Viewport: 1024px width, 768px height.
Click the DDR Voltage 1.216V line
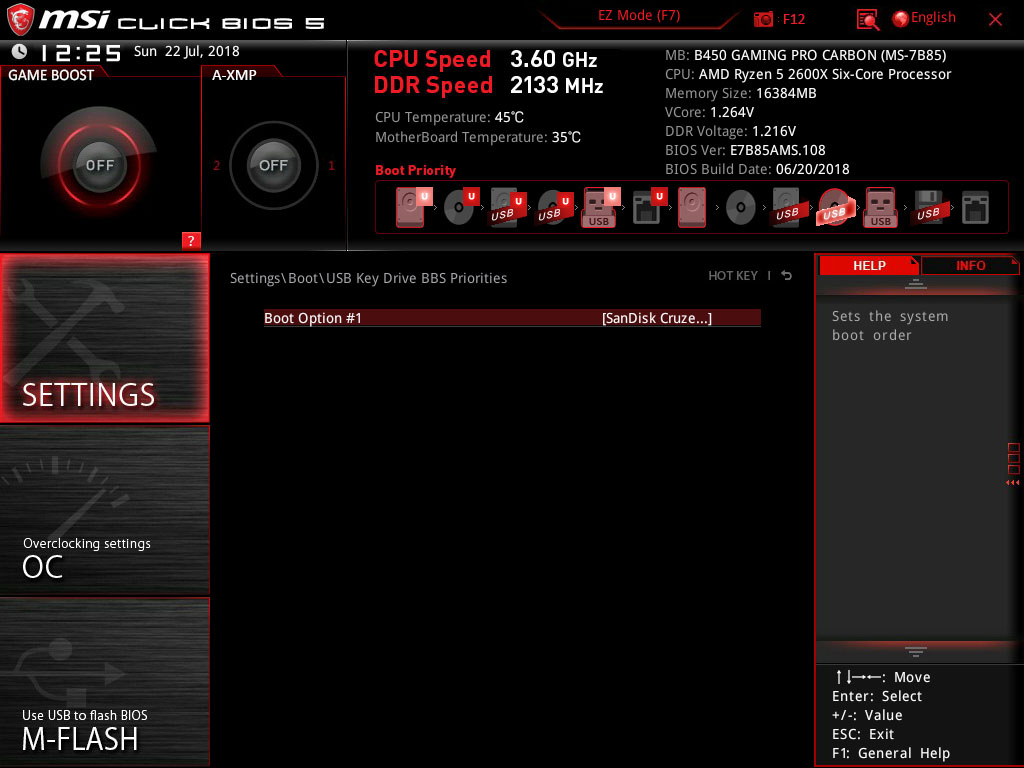click(730, 131)
